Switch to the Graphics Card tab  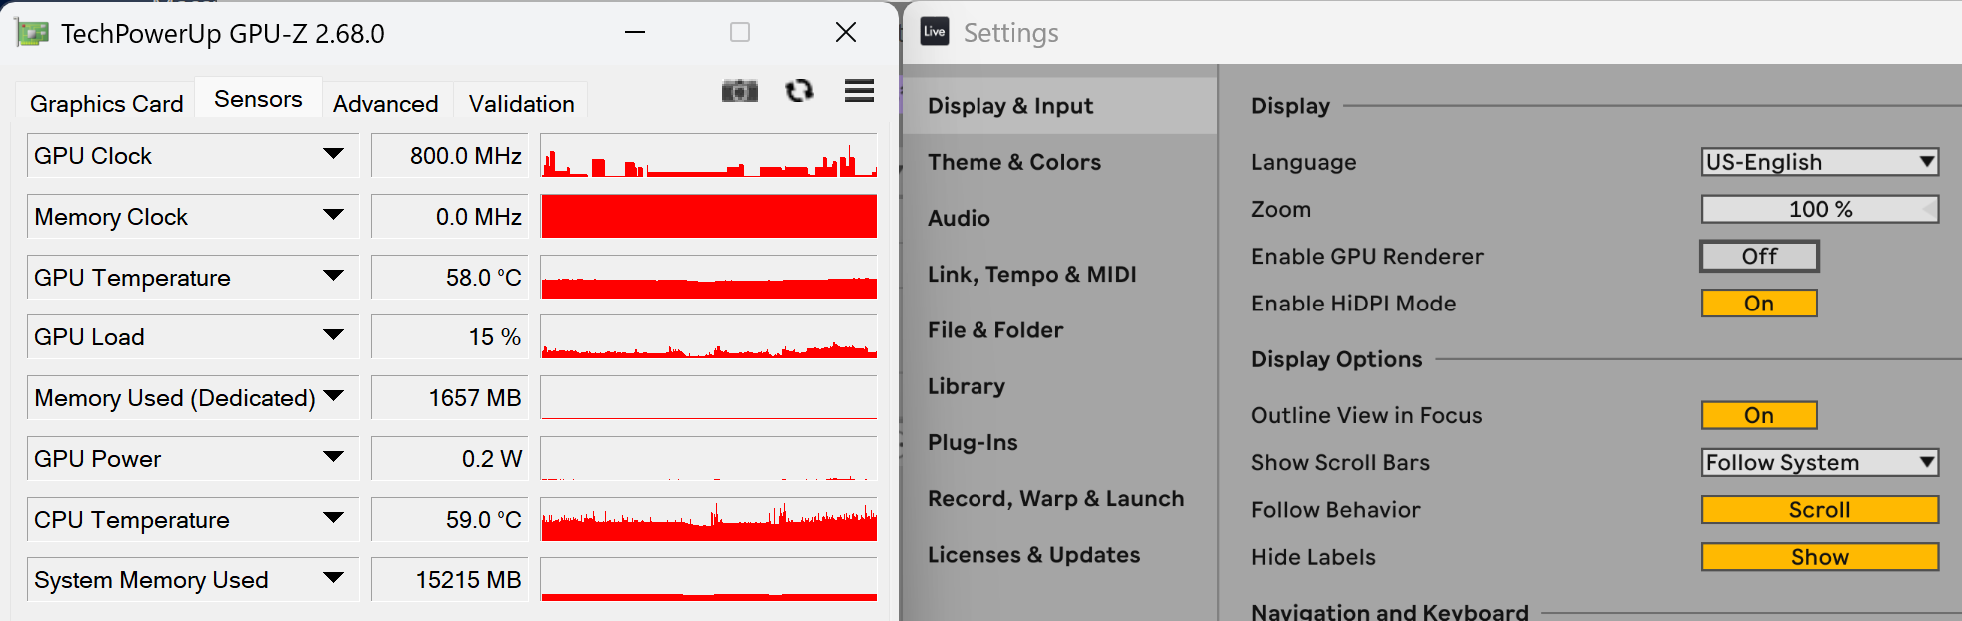(x=106, y=104)
